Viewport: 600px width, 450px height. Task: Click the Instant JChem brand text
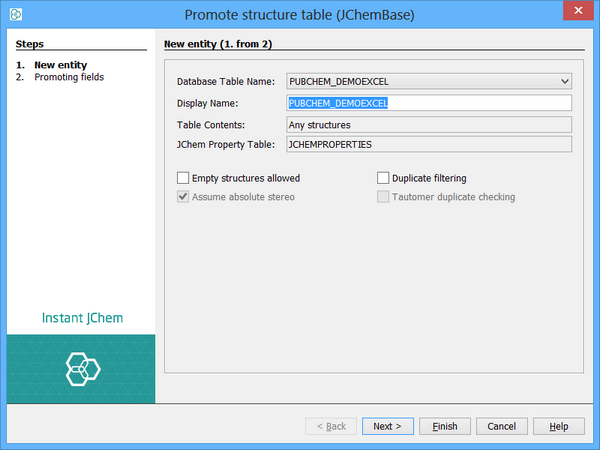point(82,318)
